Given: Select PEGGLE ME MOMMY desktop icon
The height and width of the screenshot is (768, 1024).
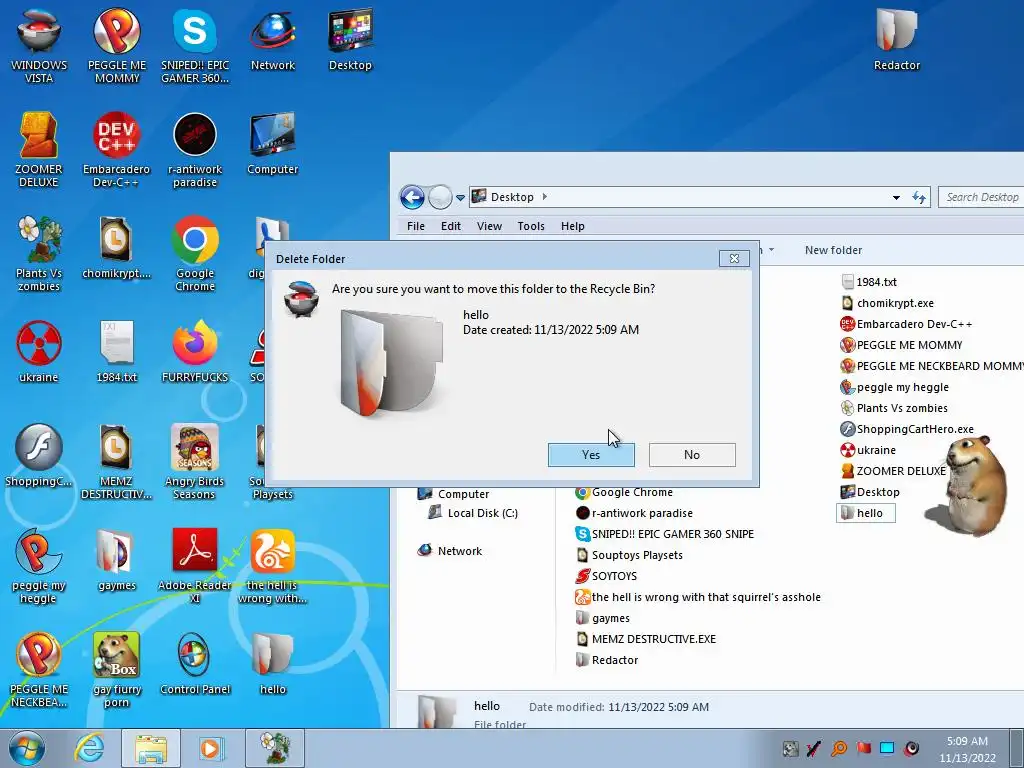Looking at the screenshot, I should click(117, 46).
